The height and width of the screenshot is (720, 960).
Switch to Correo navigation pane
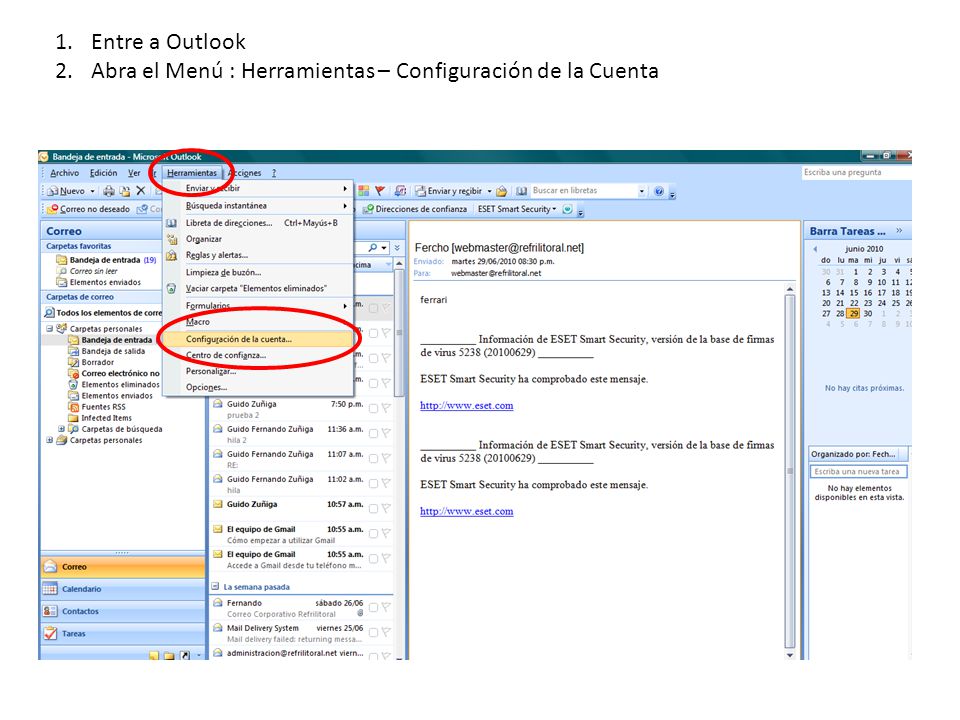click(123, 567)
